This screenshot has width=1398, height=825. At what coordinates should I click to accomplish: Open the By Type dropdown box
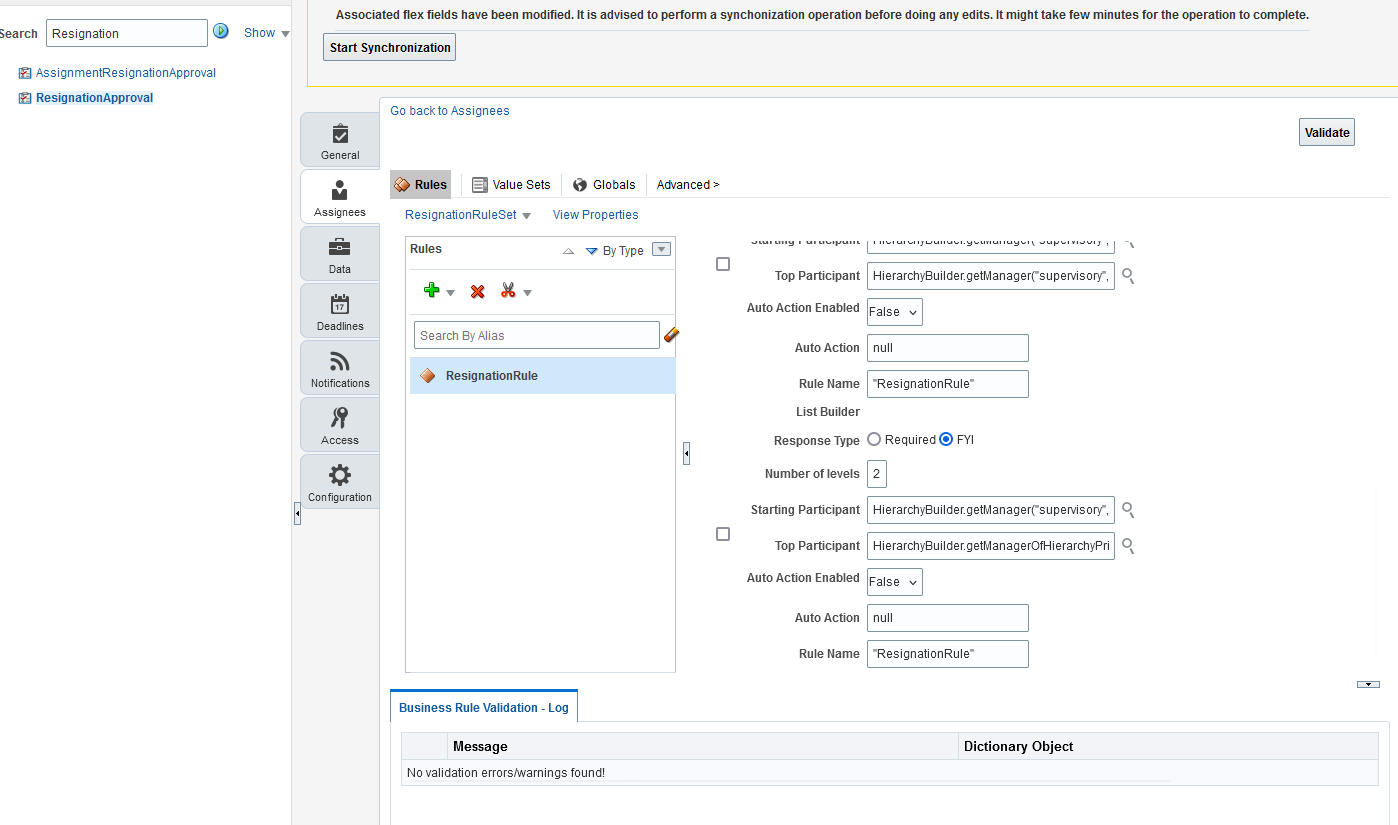(x=661, y=250)
